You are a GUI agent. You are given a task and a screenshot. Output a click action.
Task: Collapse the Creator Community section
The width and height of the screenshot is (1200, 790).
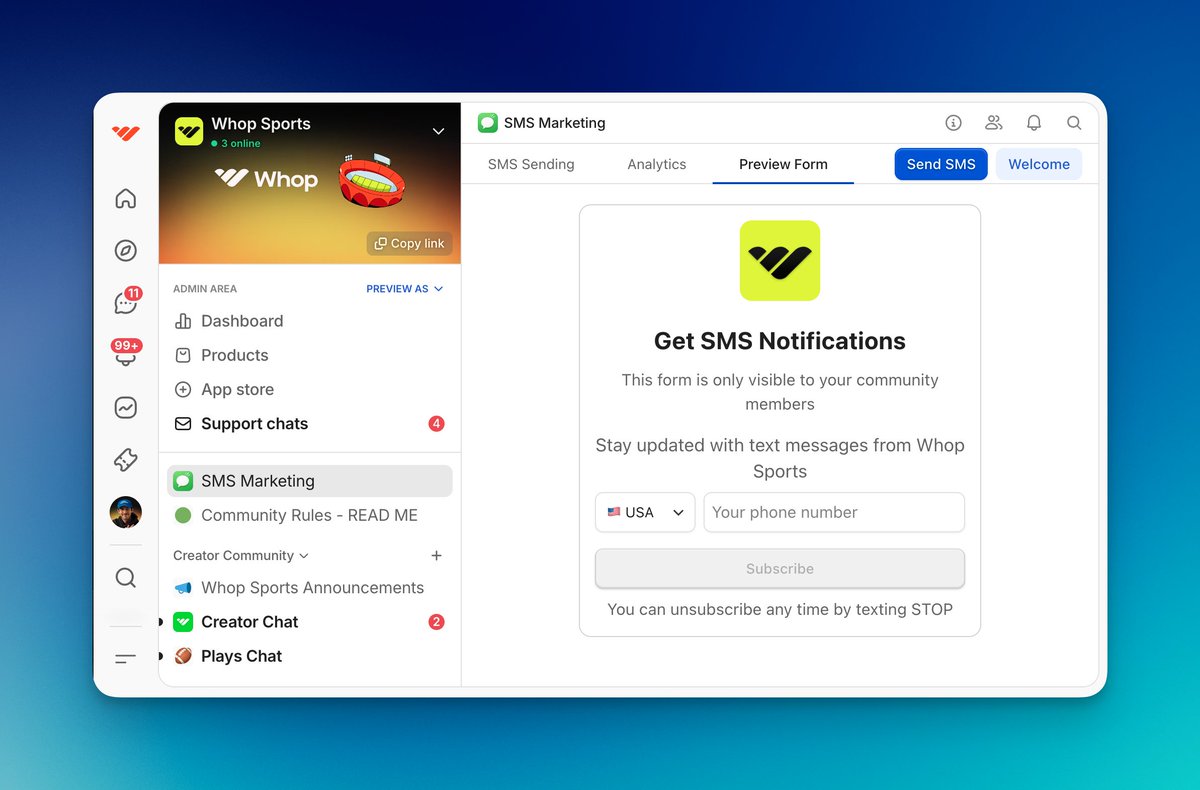(241, 556)
